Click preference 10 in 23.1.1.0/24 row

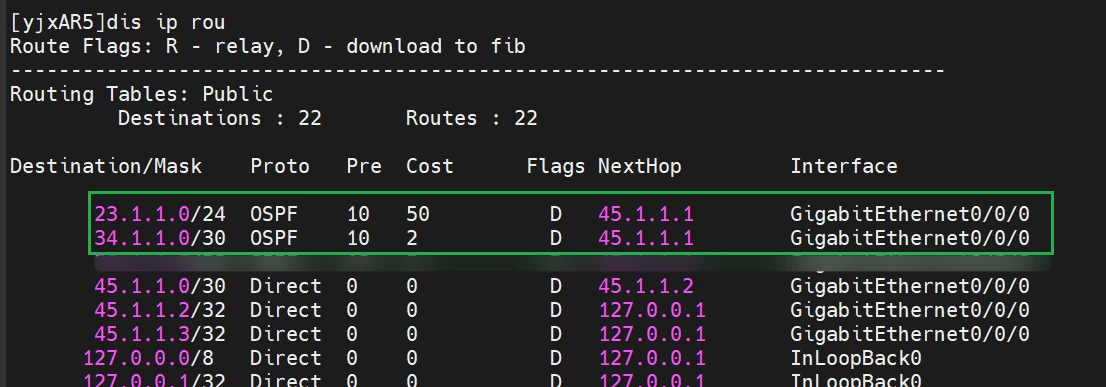click(x=358, y=214)
